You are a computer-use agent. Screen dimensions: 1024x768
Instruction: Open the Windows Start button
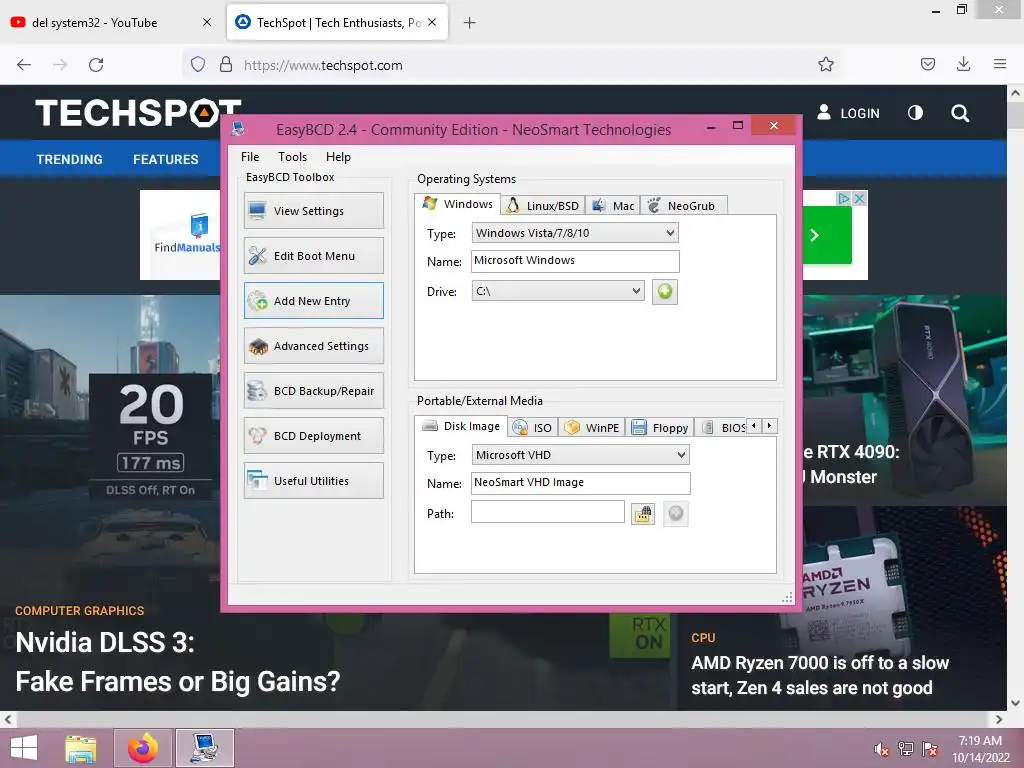click(24, 748)
